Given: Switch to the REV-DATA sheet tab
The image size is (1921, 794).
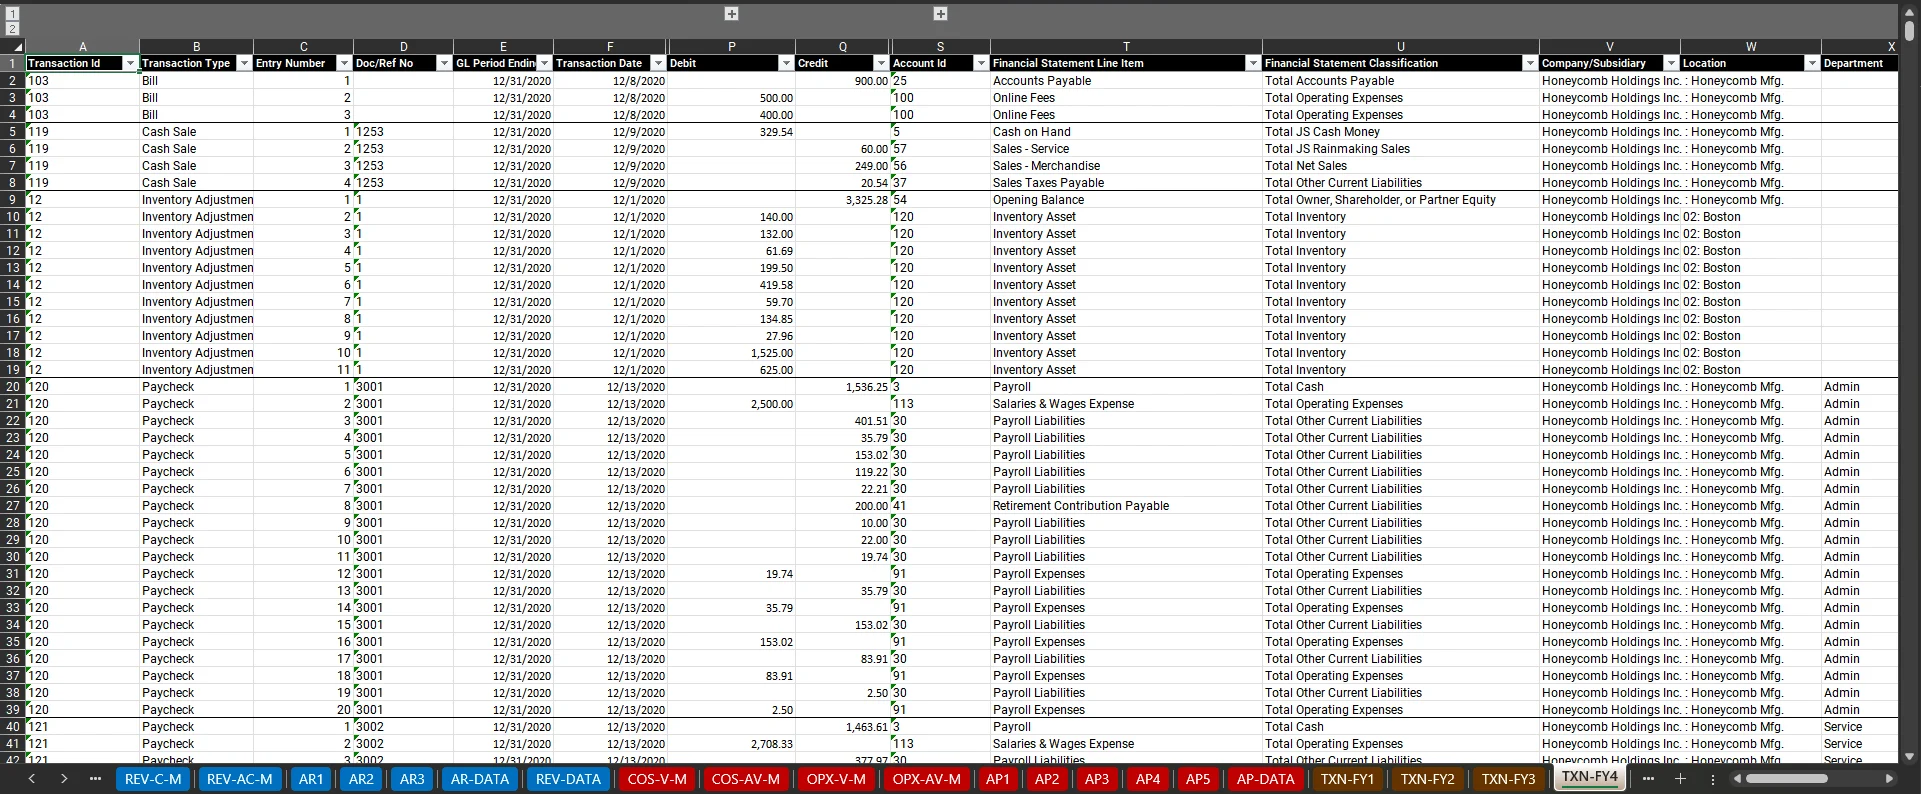Looking at the screenshot, I should pyautogui.click(x=568, y=779).
